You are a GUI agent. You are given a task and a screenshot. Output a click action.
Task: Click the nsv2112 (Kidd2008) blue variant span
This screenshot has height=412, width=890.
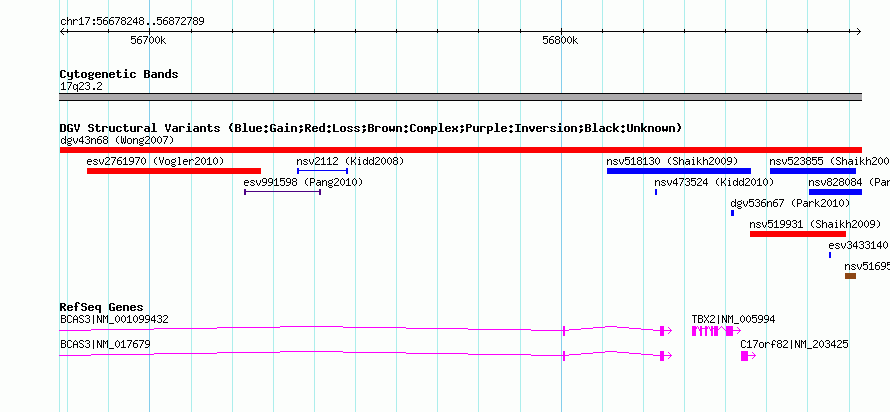(322, 171)
